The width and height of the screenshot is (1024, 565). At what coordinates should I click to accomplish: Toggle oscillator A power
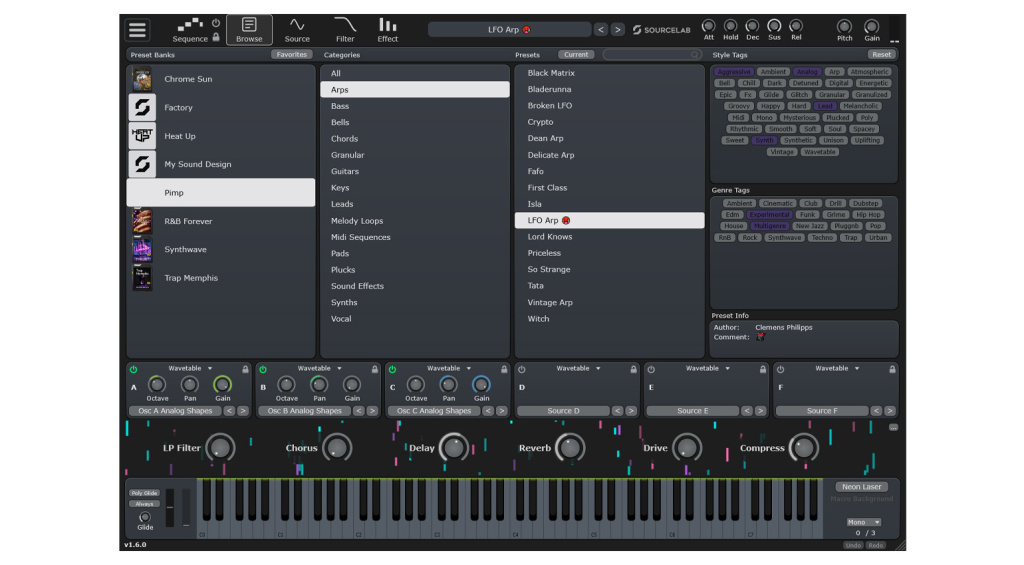133,369
